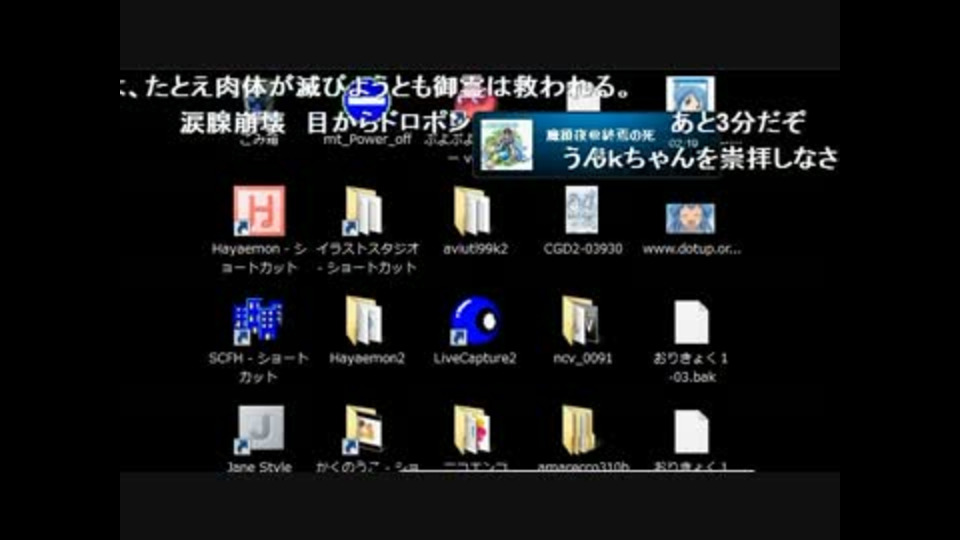Open the かくのうこ shortcut folder

(x=364, y=430)
